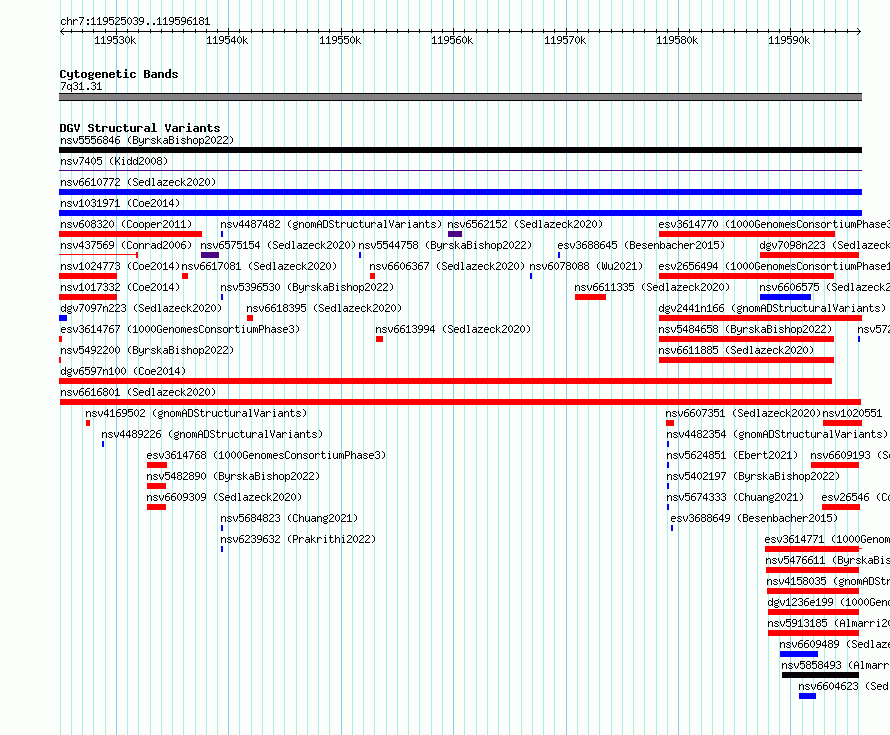The width and height of the screenshot is (890, 735).
Task: Click the nsv6239632 (Prakrithi2022) label
Action: 298,539
